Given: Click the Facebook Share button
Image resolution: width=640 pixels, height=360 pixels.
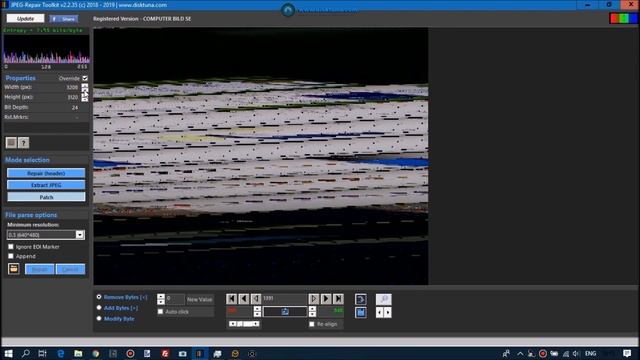Looking at the screenshot, I should (x=64, y=19).
